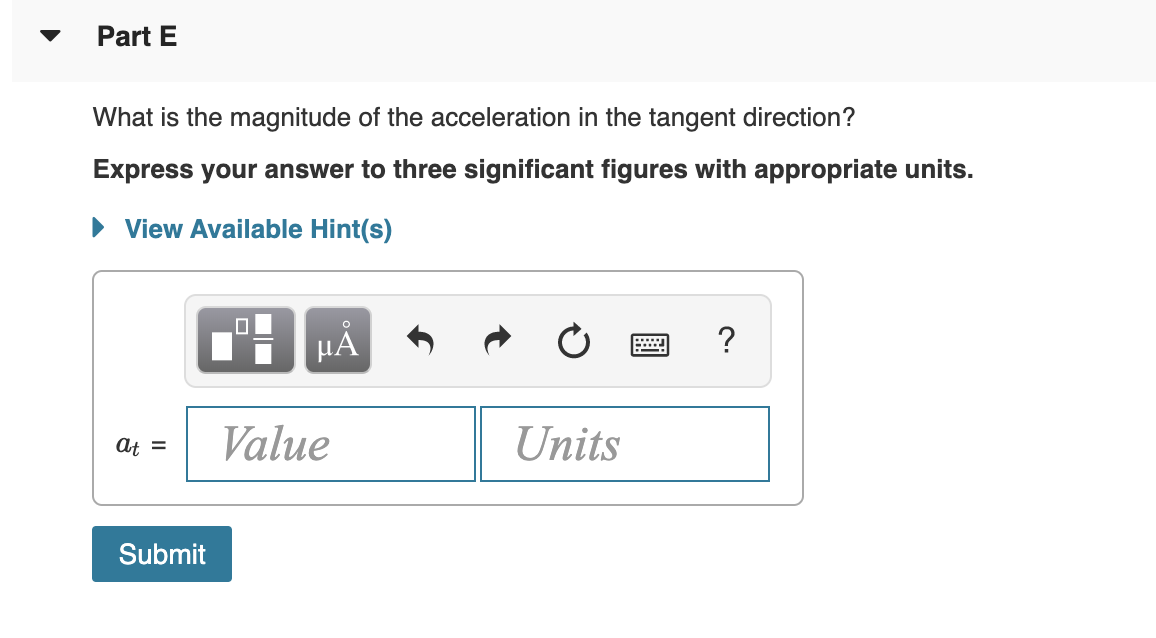The width and height of the screenshot is (1156, 638).
Task: Click the triangle next to Part E
Action: [x=49, y=35]
